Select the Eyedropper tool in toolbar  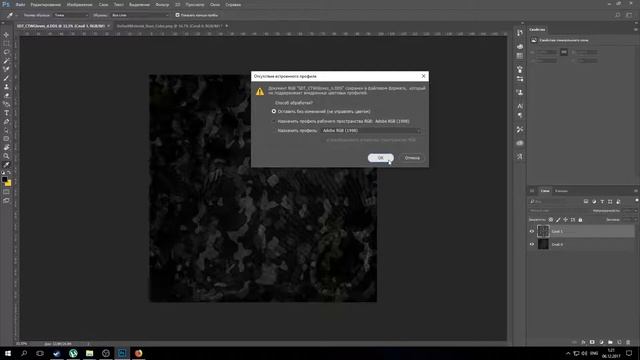6,164
